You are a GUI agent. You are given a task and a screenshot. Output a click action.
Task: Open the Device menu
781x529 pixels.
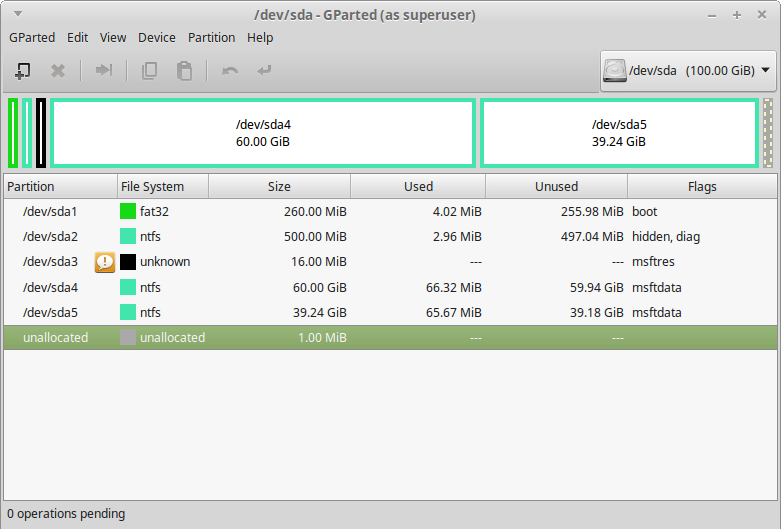[156, 38]
